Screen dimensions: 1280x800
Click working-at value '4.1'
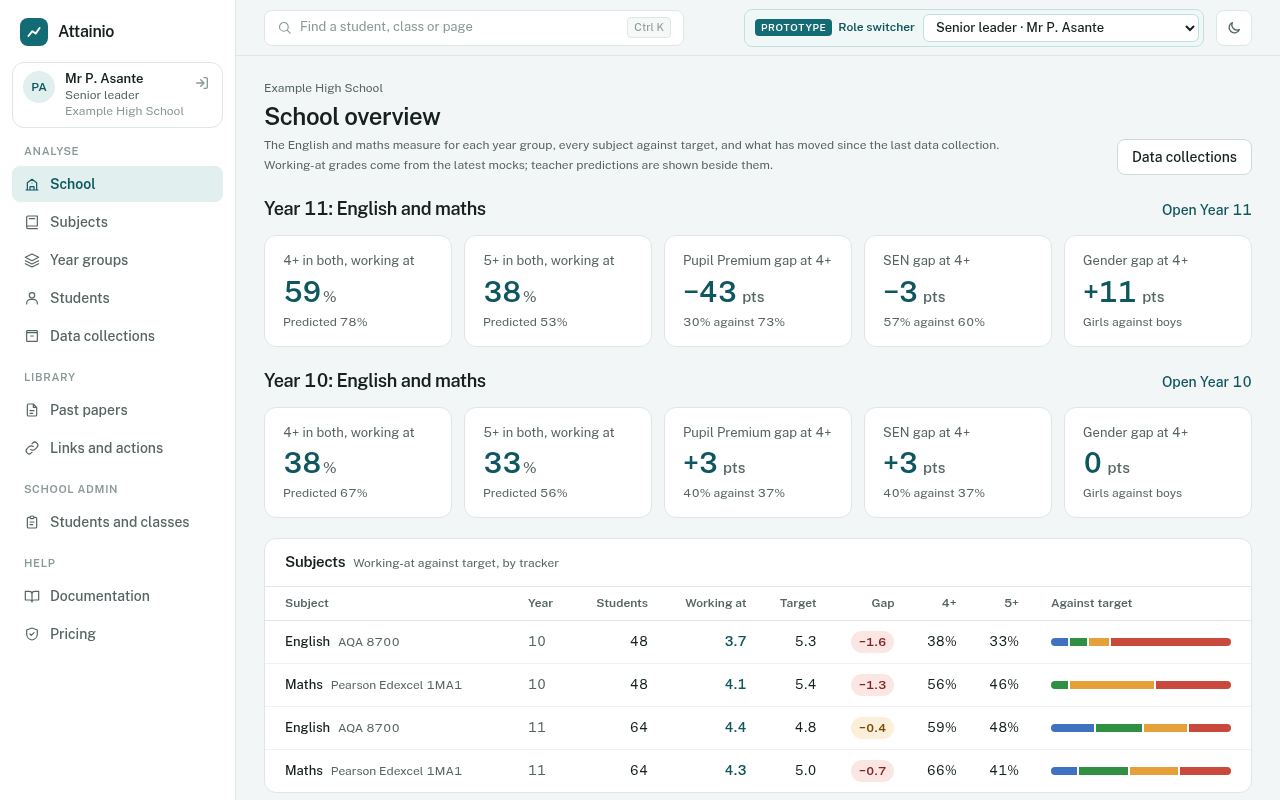[735, 685]
